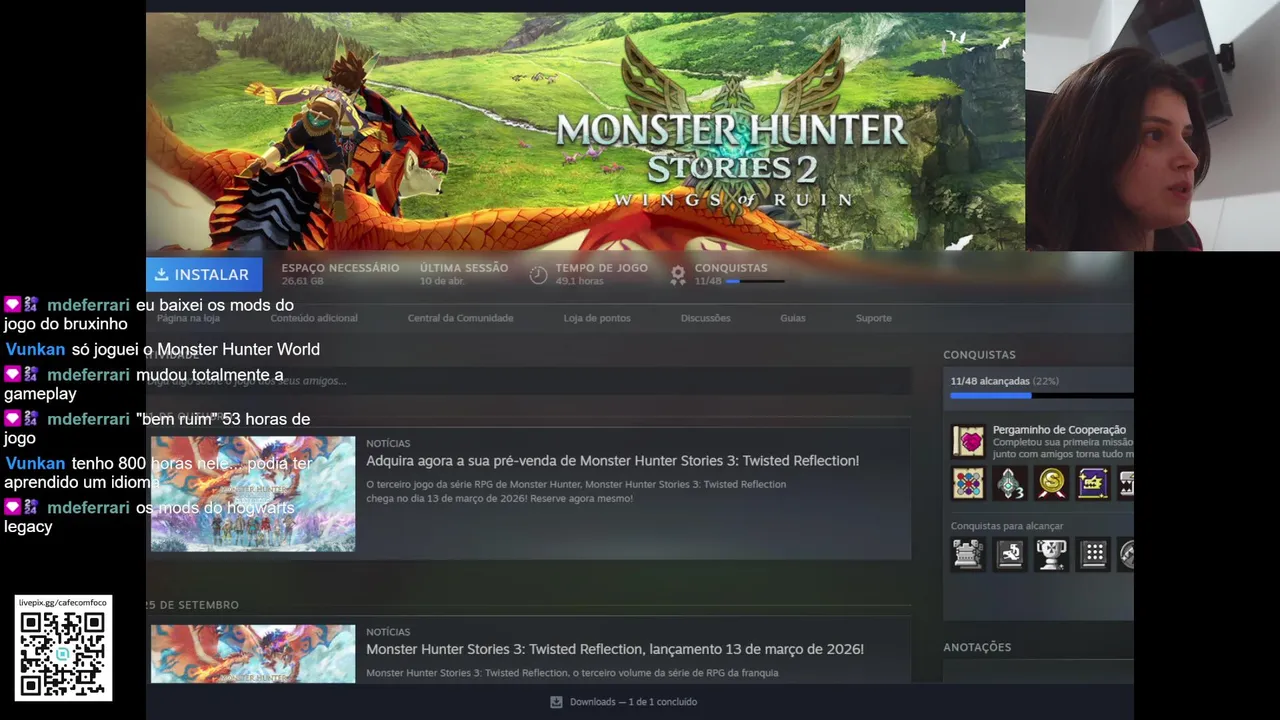Go to Central da Comunidade

pos(460,318)
